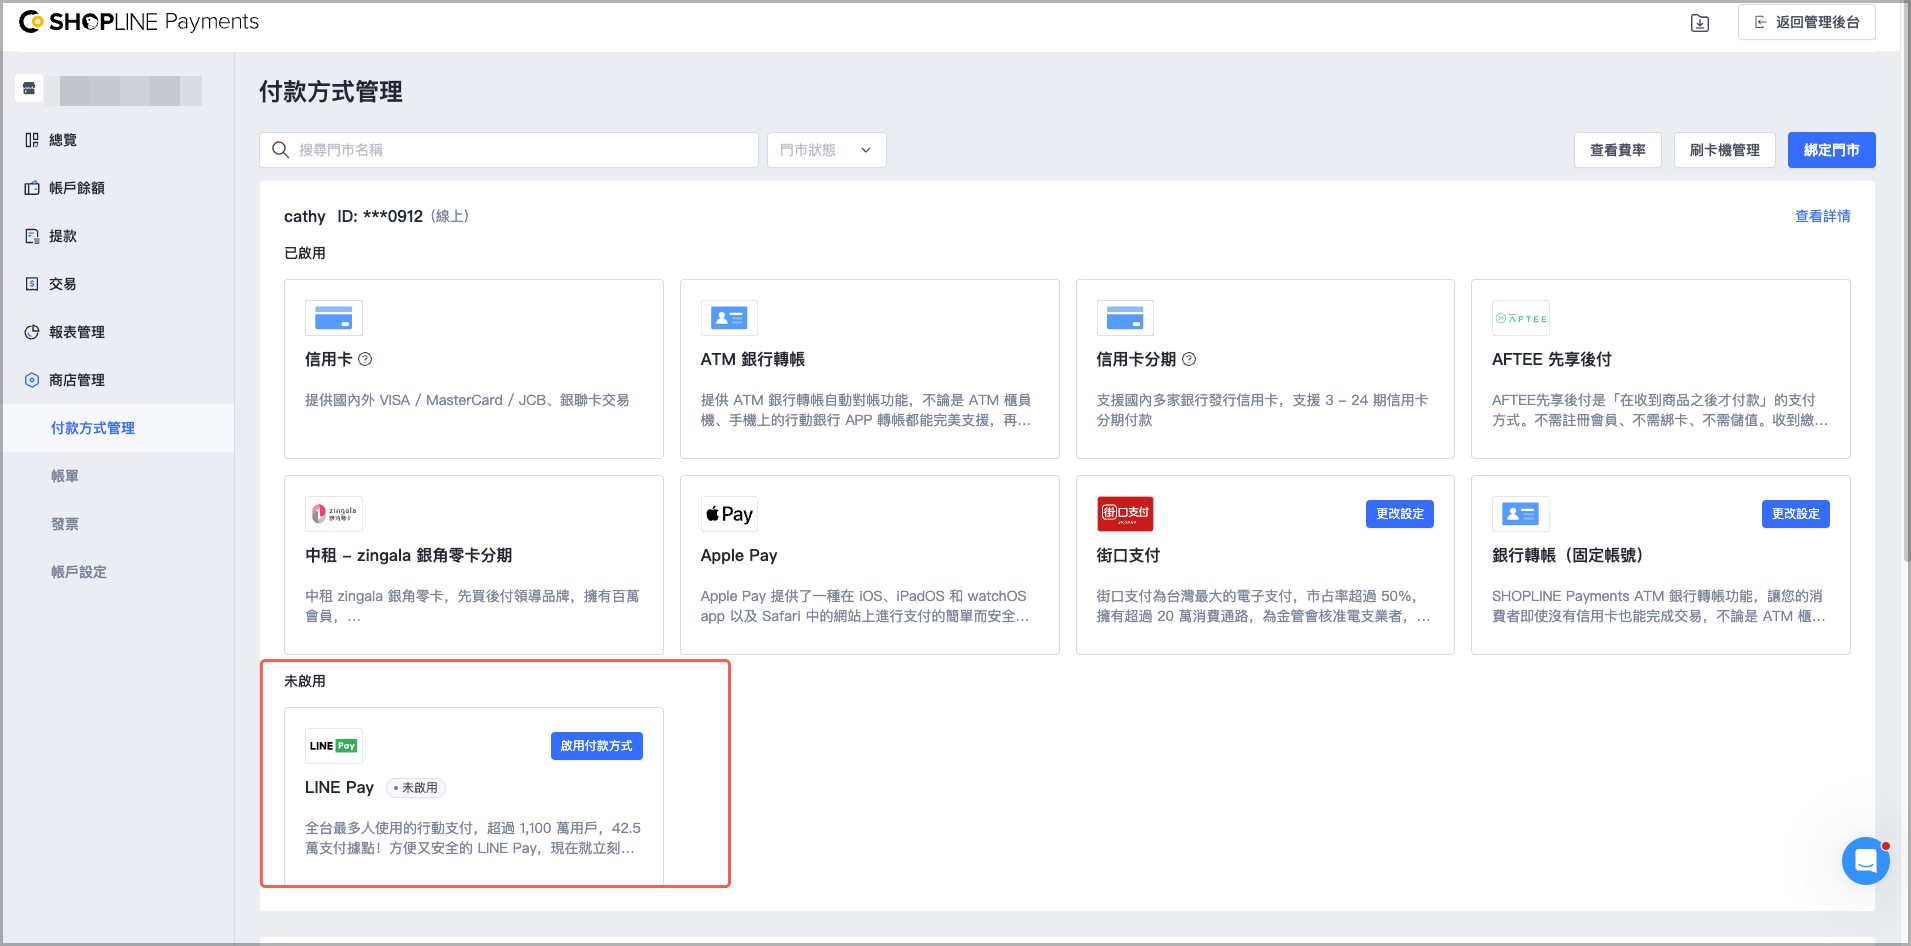The height and width of the screenshot is (946, 1911).
Task: Click the store icon in sidebar
Action: point(29,89)
